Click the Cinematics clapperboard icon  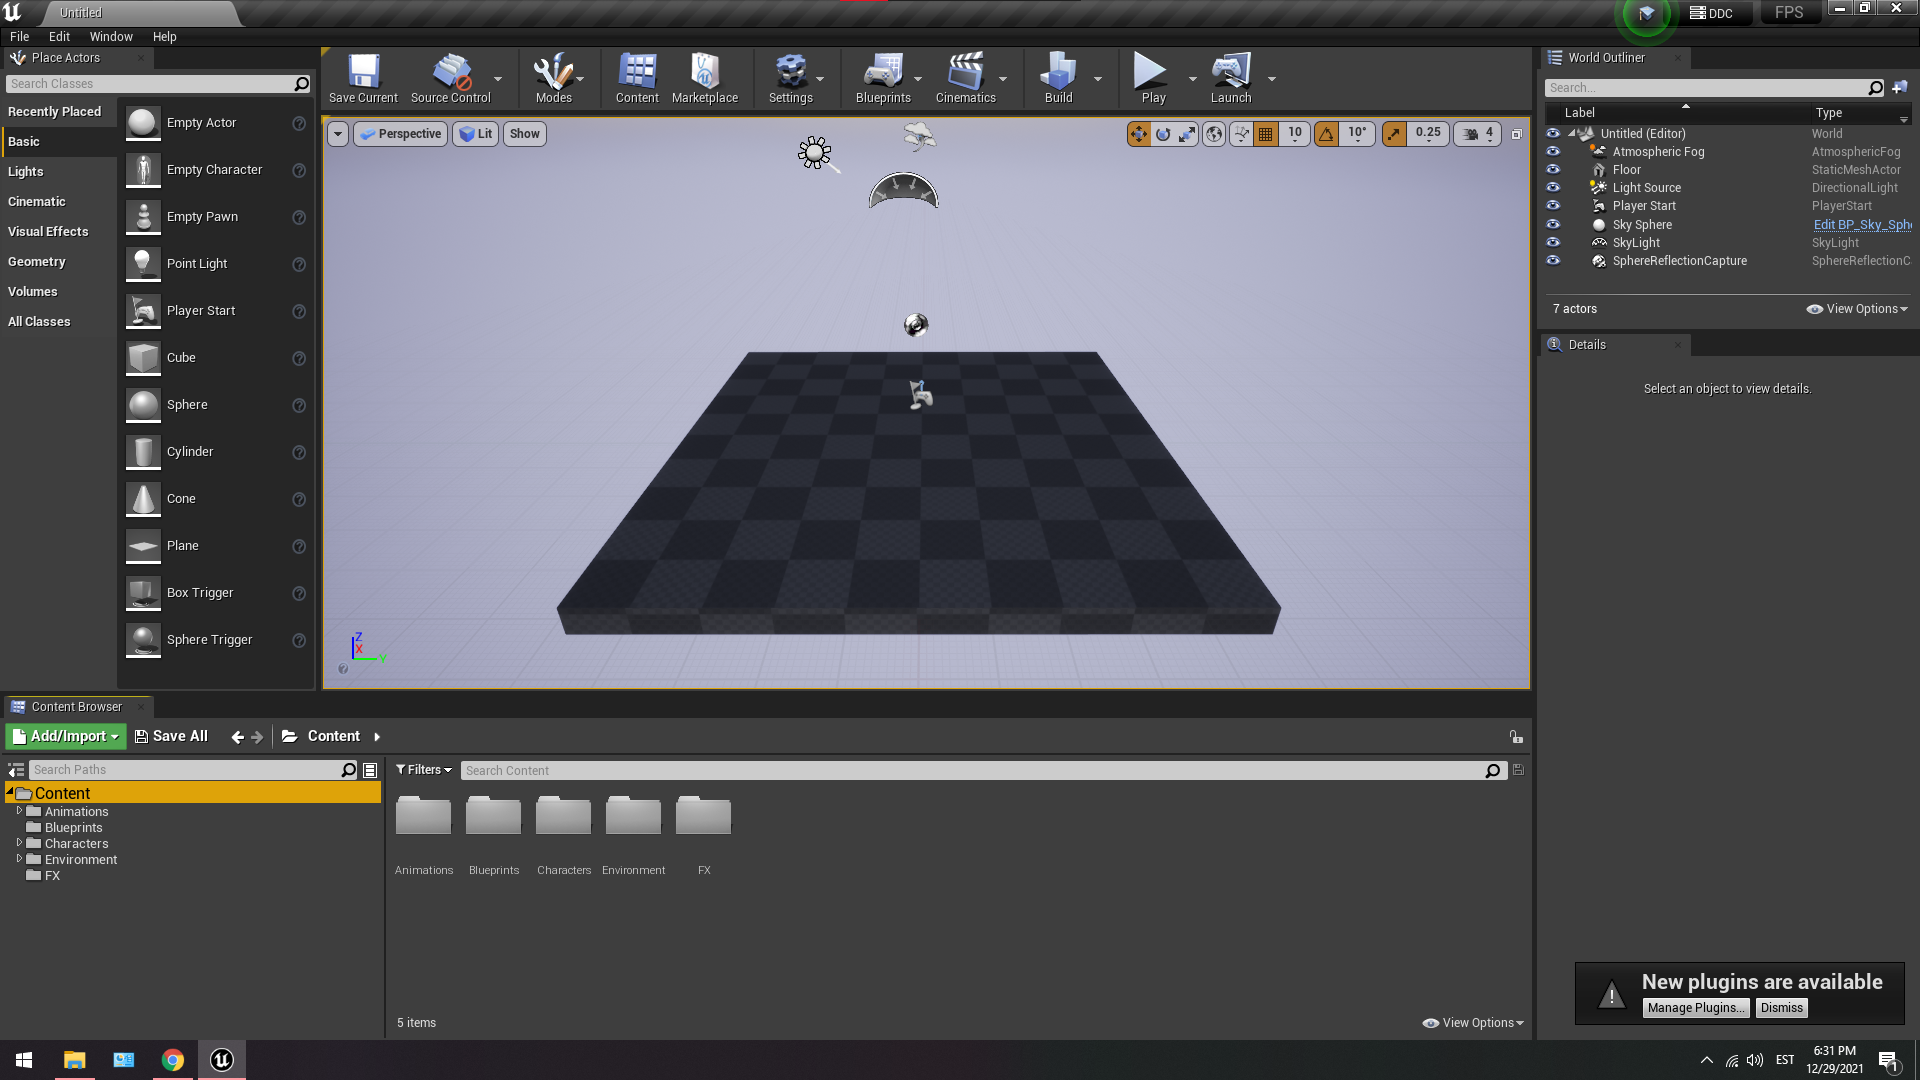click(x=965, y=72)
